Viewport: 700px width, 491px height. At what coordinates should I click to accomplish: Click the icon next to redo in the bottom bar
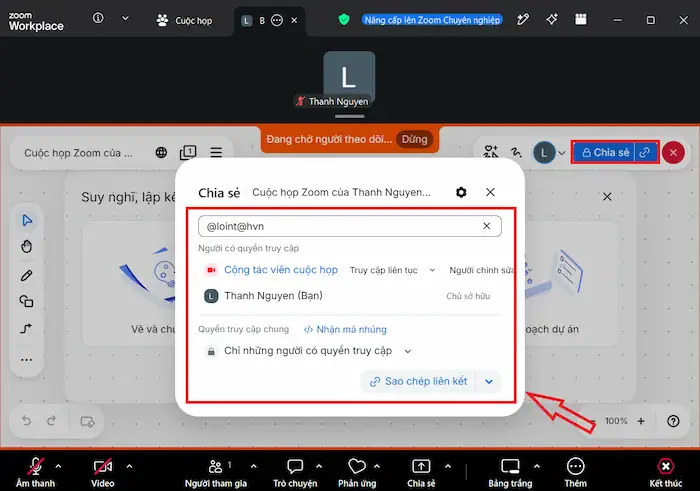[87, 421]
